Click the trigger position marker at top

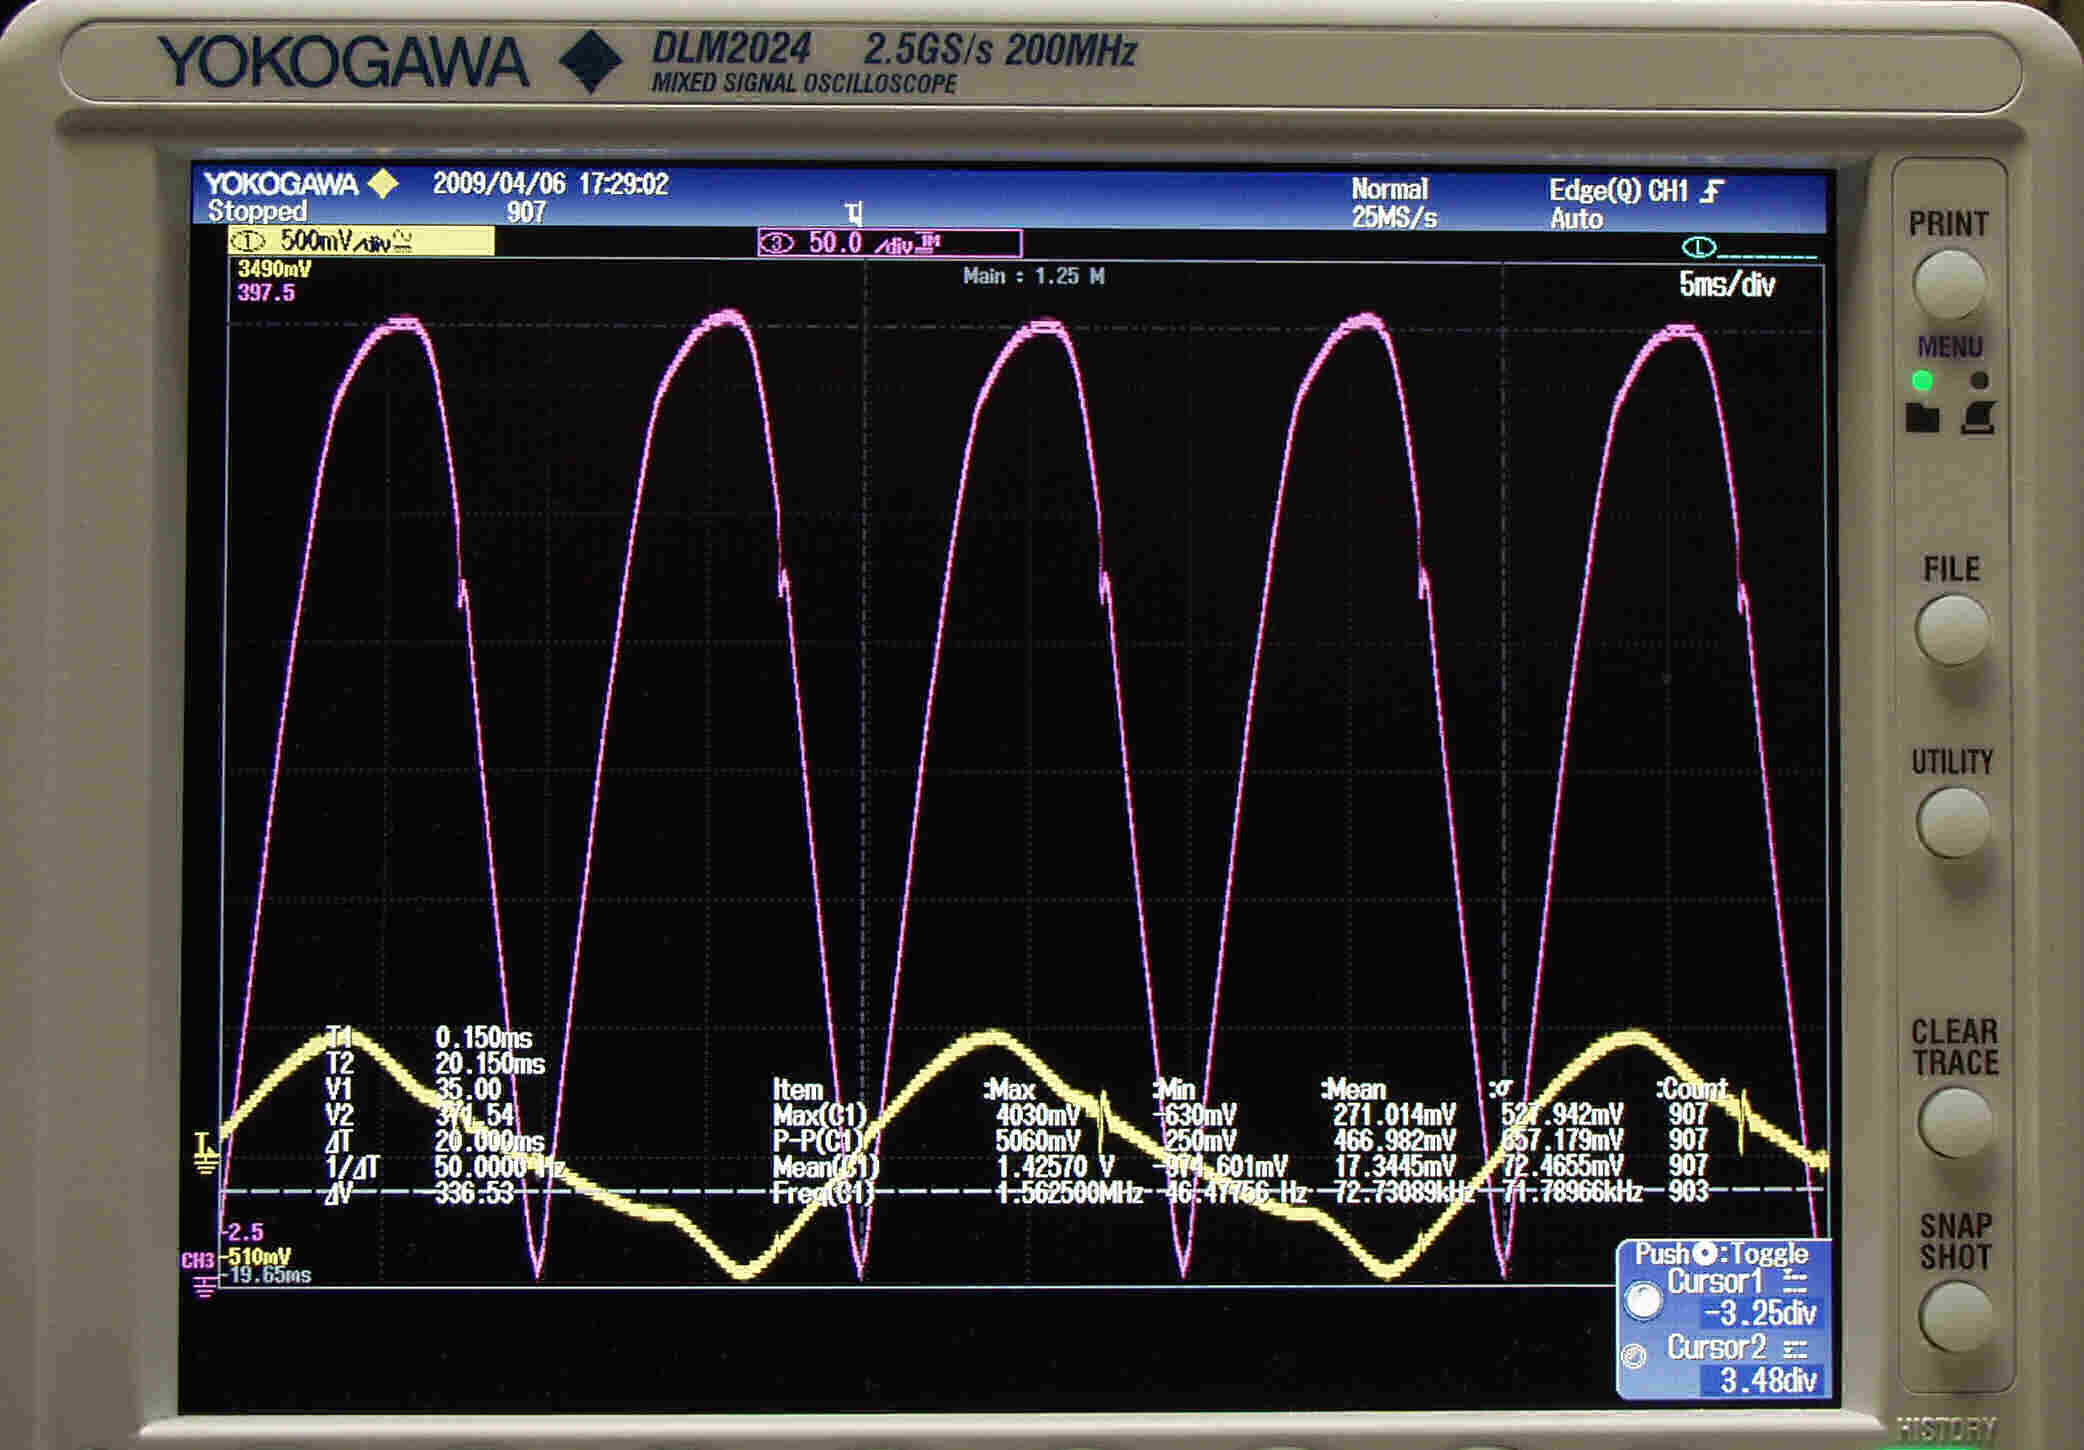[x=853, y=213]
